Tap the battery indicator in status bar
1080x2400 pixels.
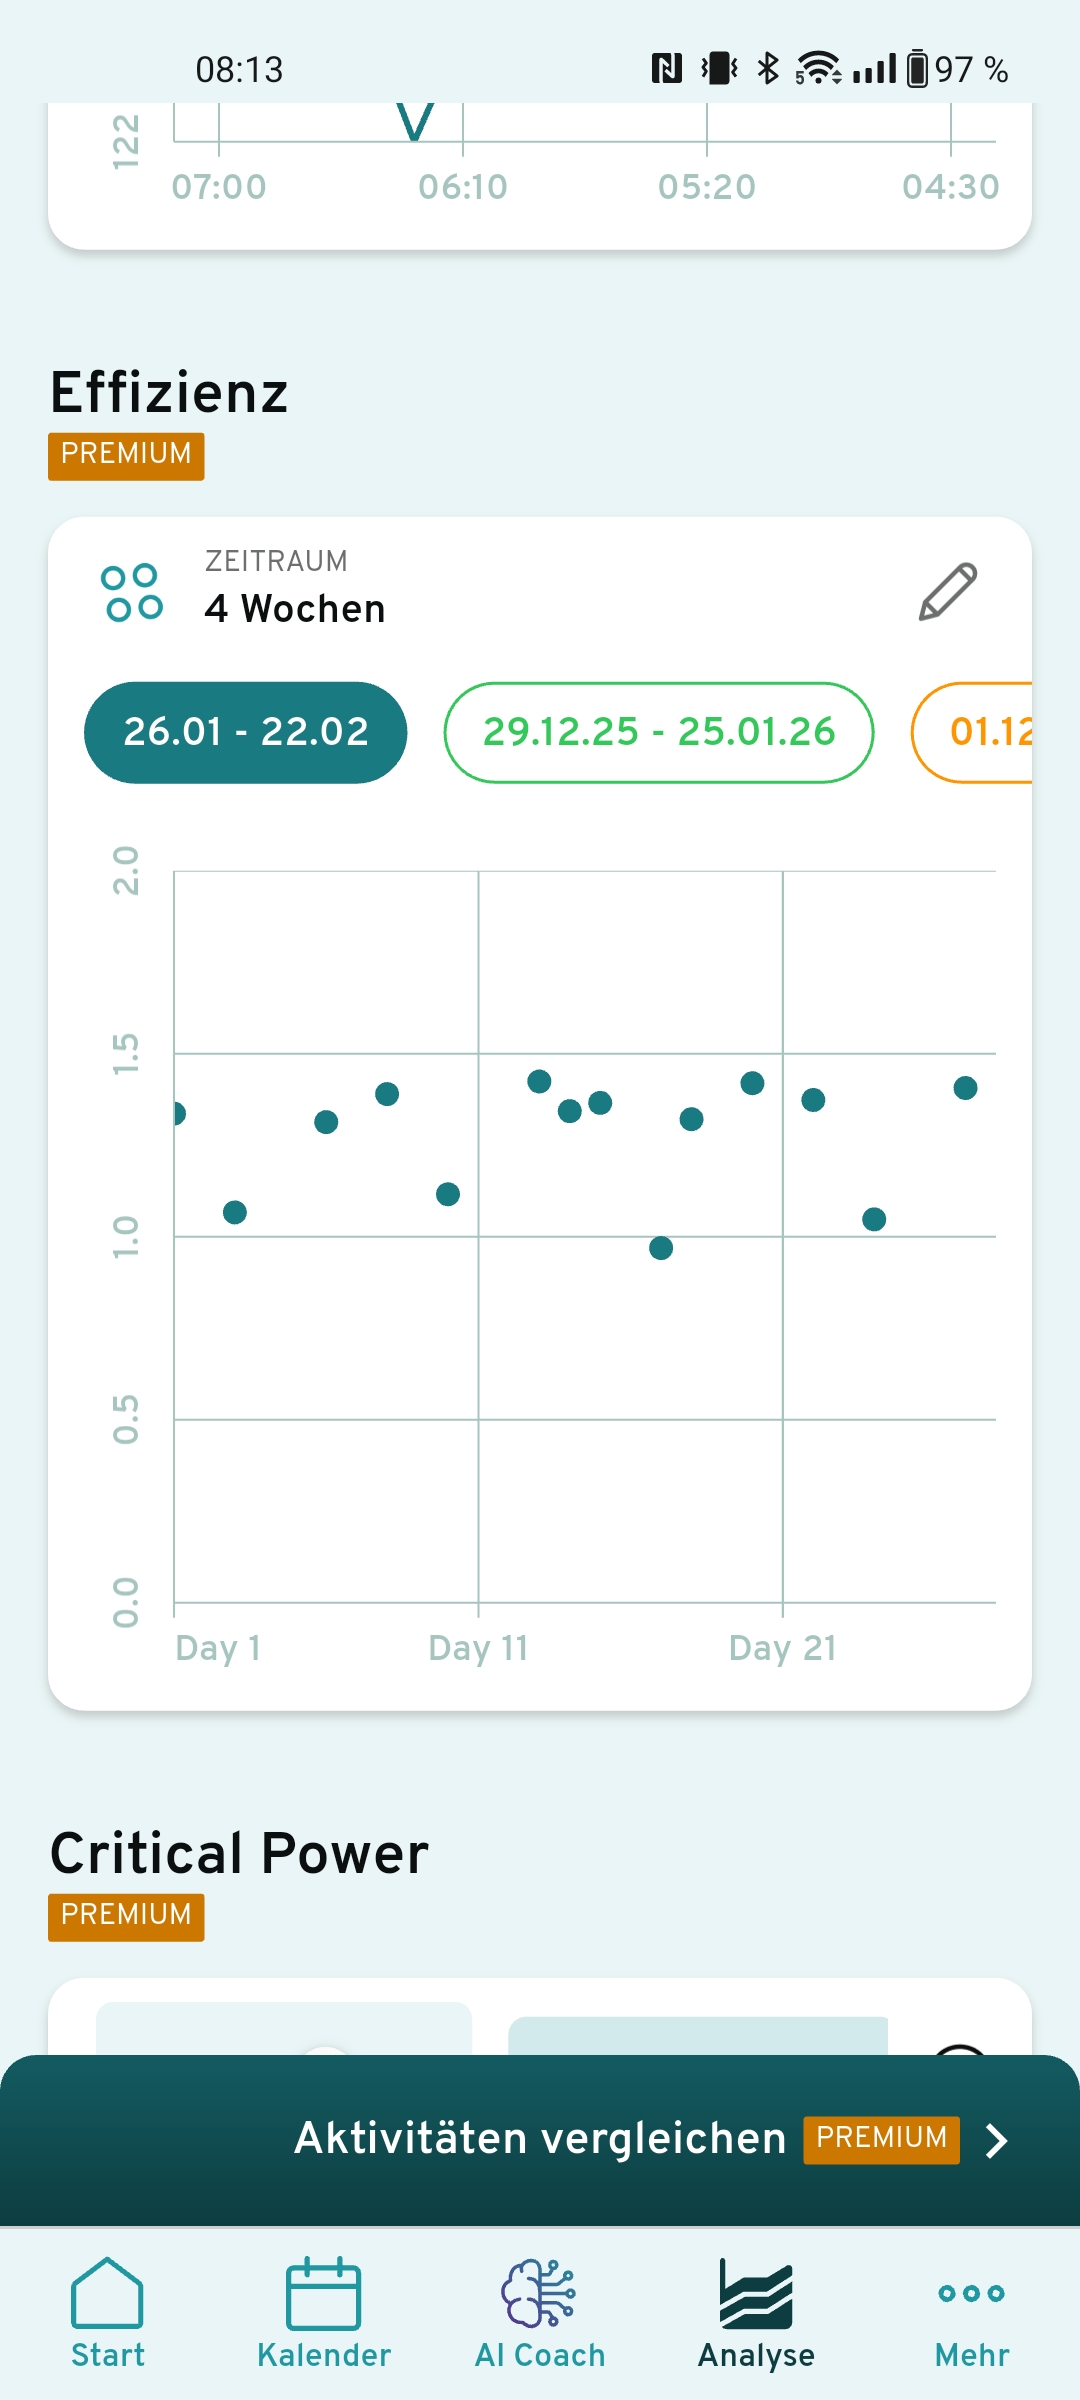(x=917, y=69)
